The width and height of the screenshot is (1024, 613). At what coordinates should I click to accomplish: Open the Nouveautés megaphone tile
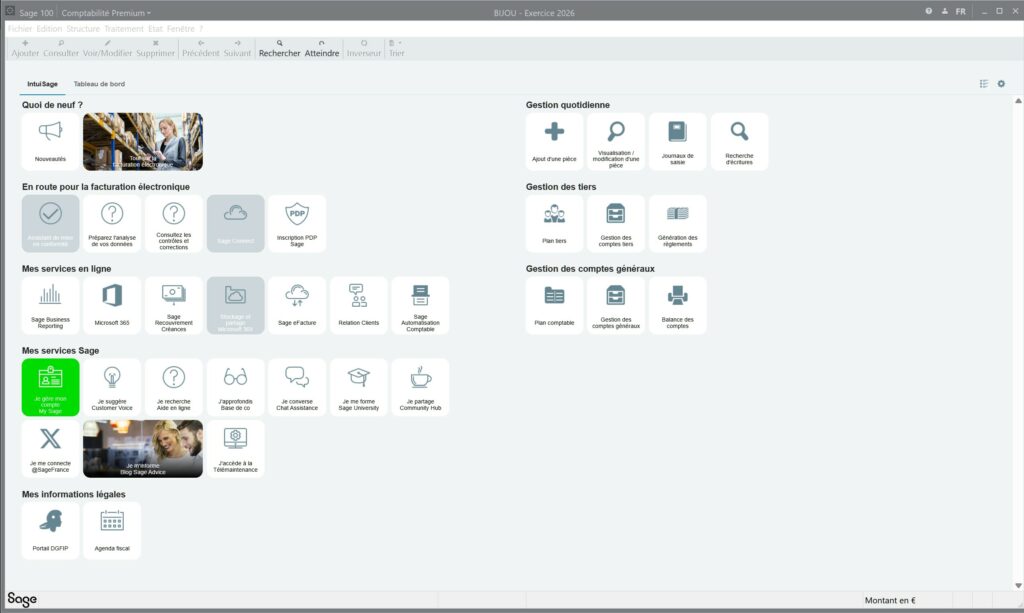pyautogui.click(x=50, y=142)
